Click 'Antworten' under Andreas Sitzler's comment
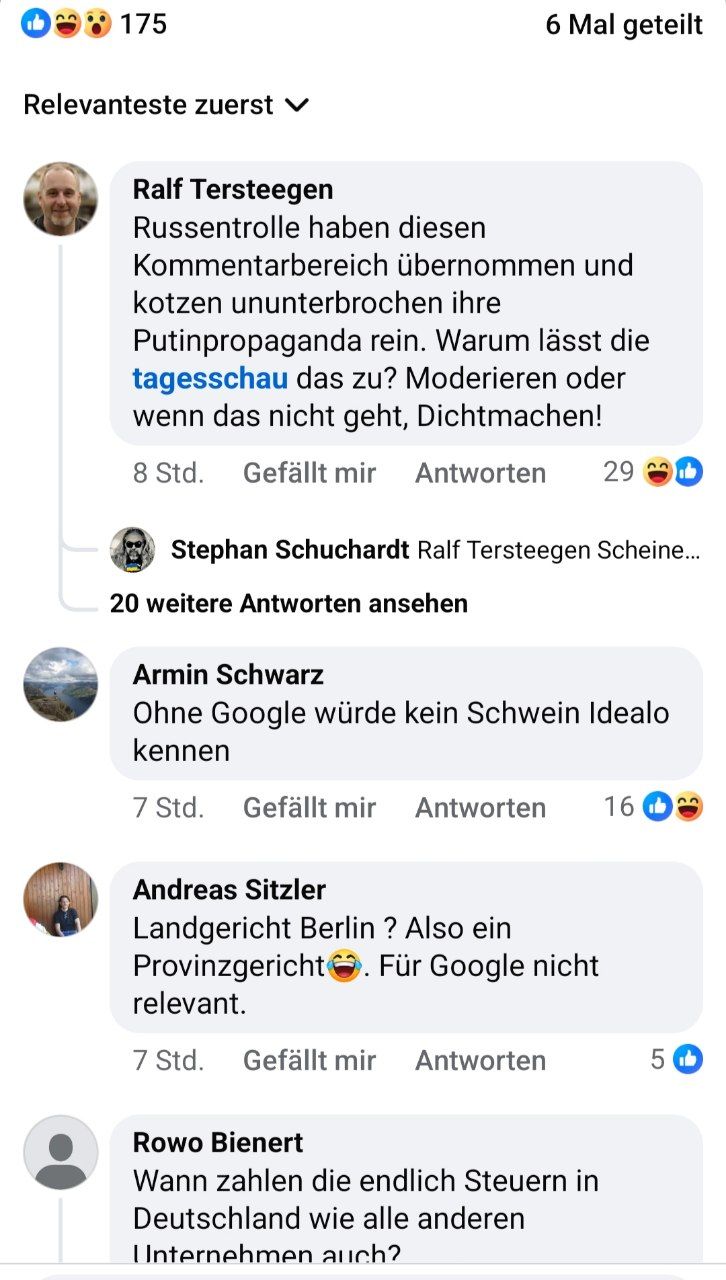Image resolution: width=726 pixels, height=1280 pixels. click(x=480, y=1060)
